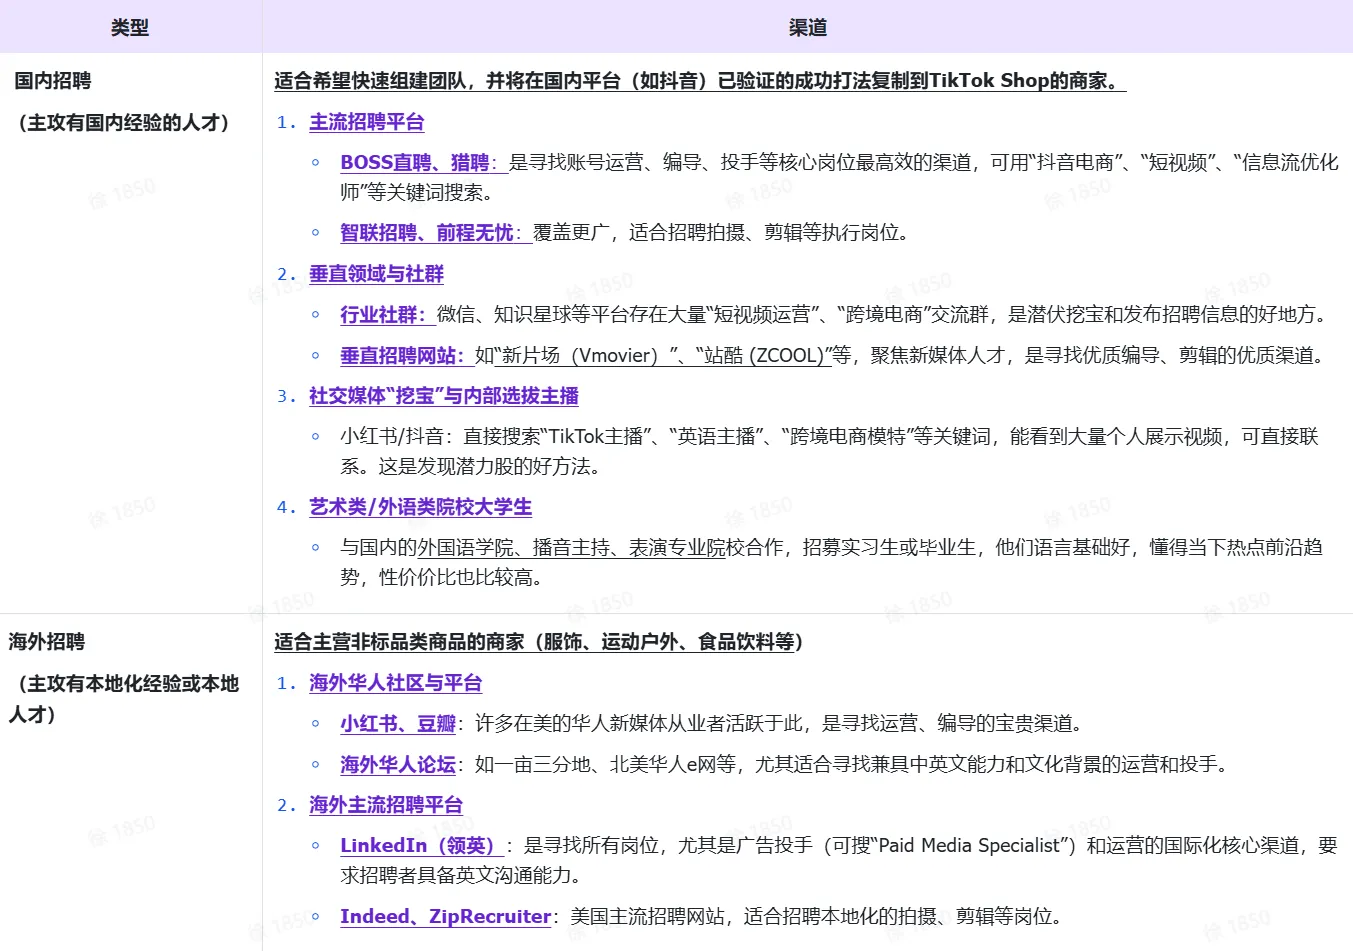Click 适合主营非标品类商品的商家 summary sentence
The image size is (1353, 951).
point(539,642)
